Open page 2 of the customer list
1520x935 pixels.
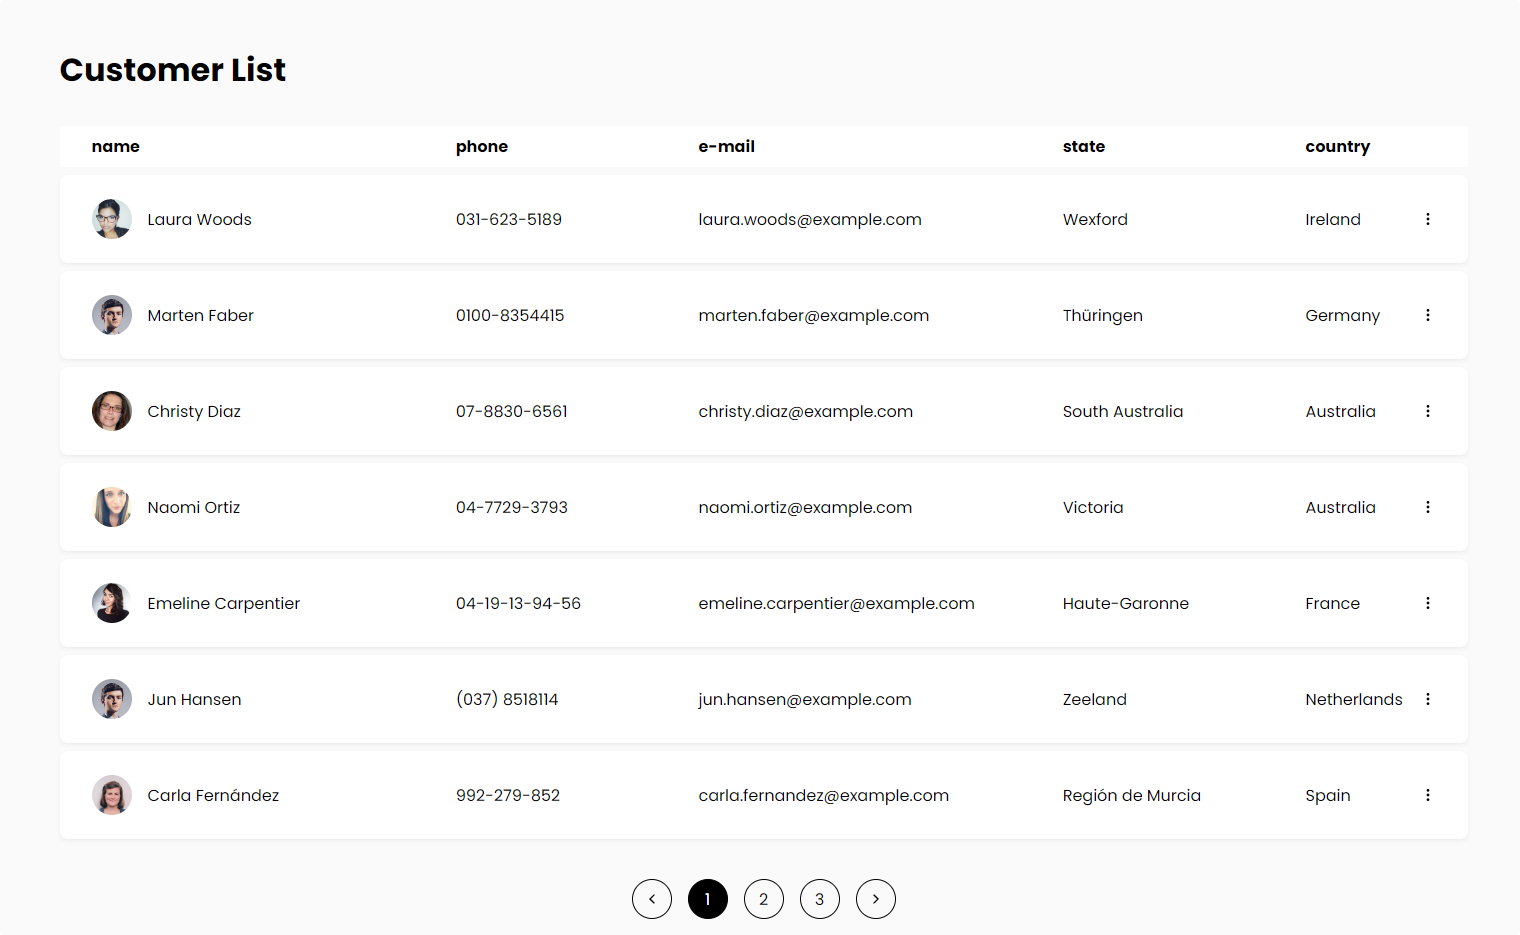[764, 899]
